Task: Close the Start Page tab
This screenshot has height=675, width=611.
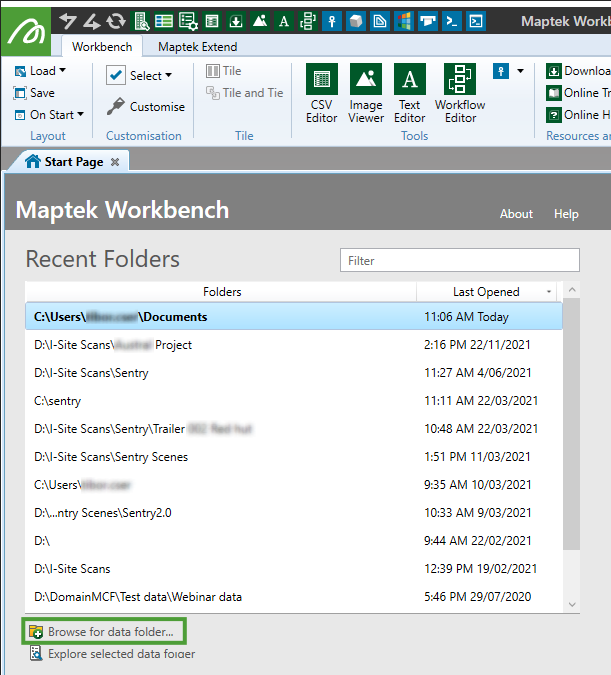Action: [x=115, y=162]
